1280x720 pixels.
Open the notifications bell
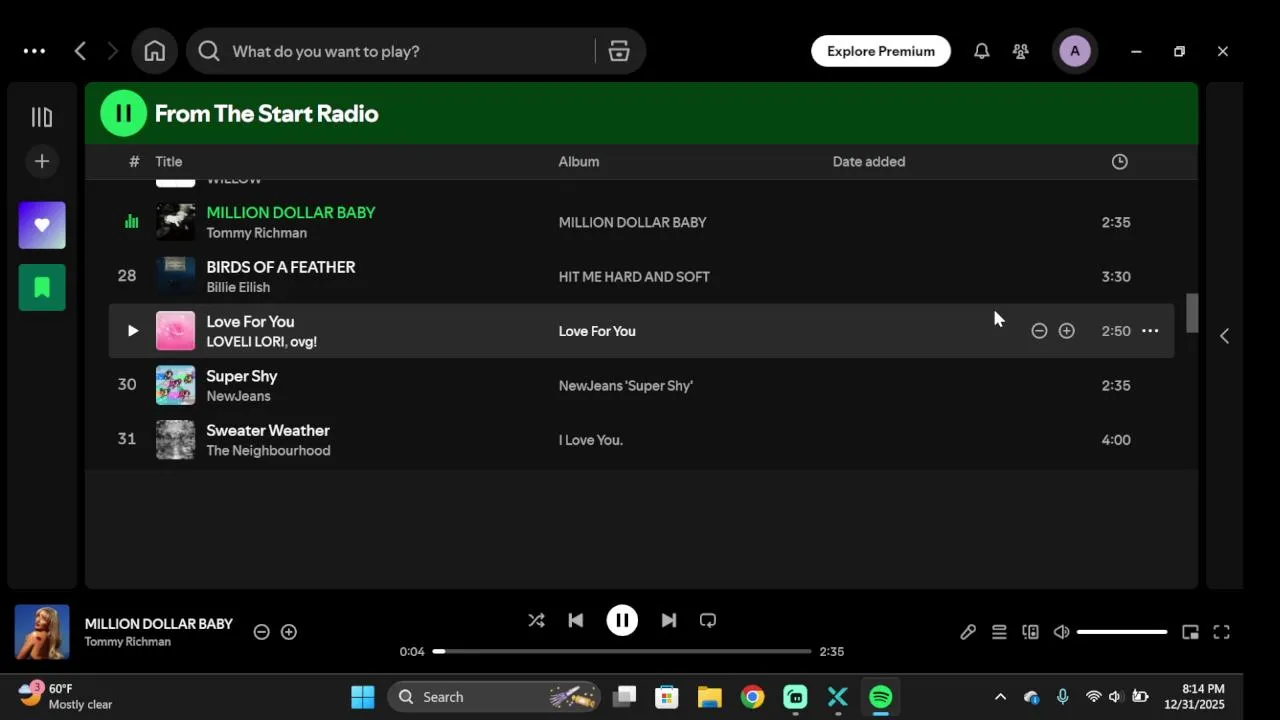pos(982,51)
